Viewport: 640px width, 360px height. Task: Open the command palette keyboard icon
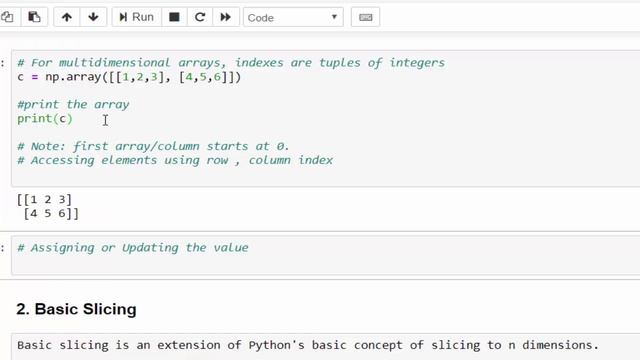click(365, 17)
